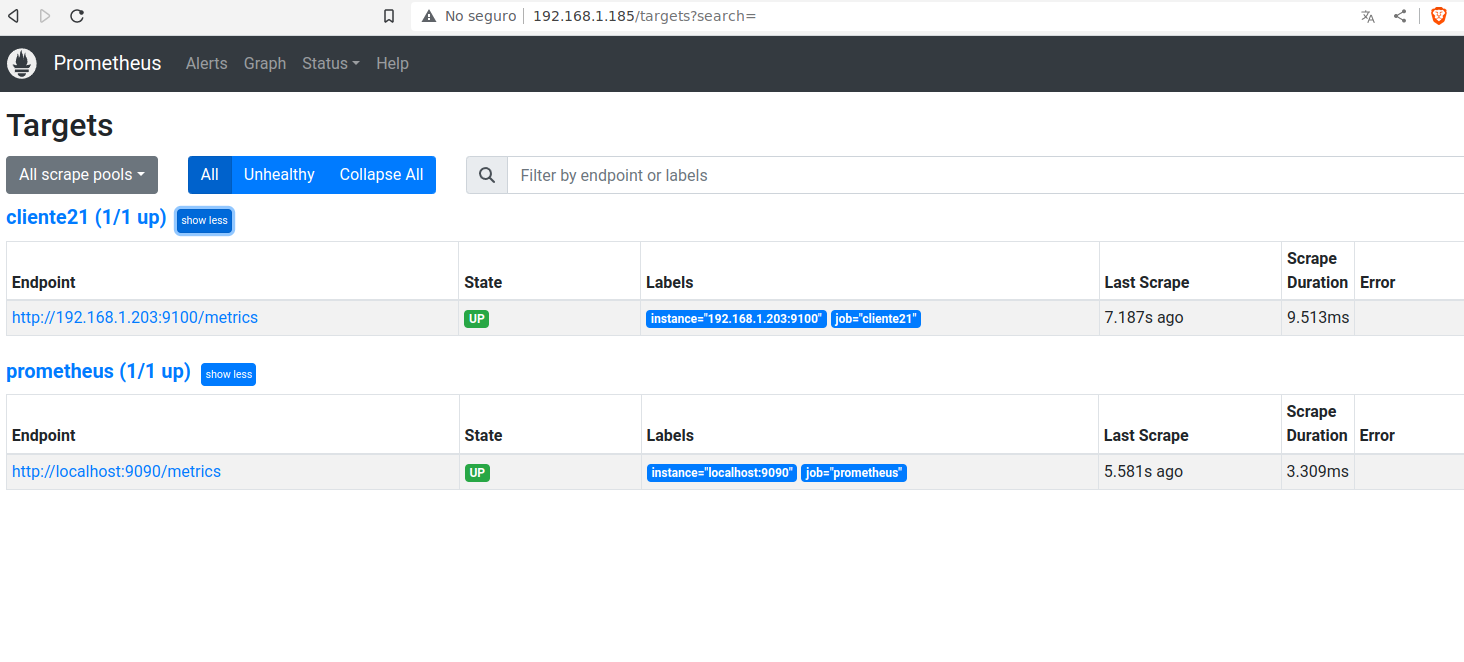Click the '7.187s ago' last scrape value
Screen dimensions: 1464x662
pos(1144,318)
